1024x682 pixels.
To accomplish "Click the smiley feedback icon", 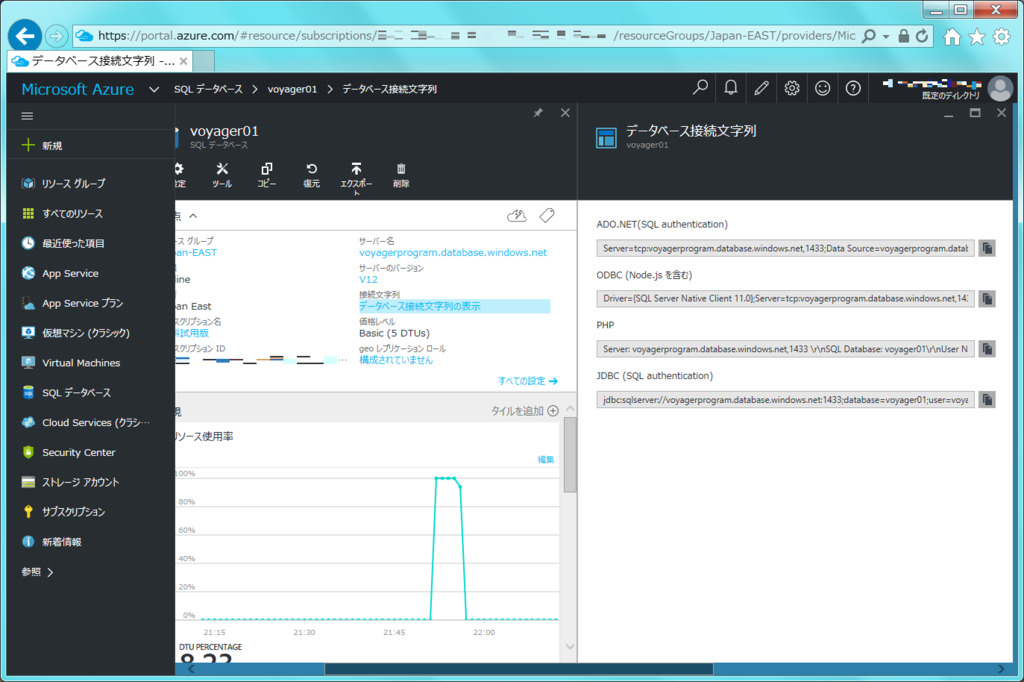I will [822, 88].
